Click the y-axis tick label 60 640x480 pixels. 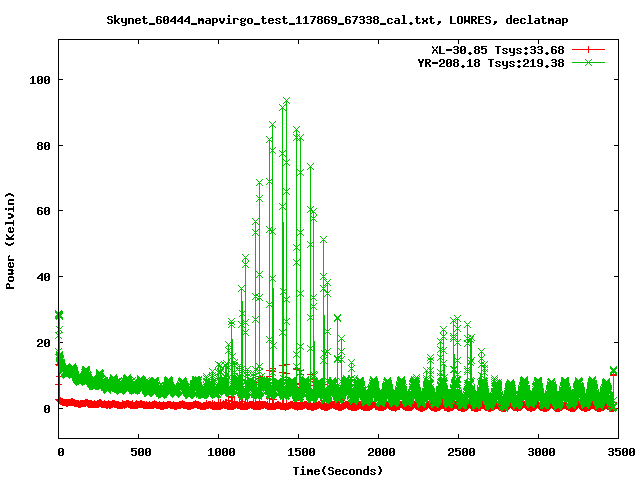pos(44,211)
